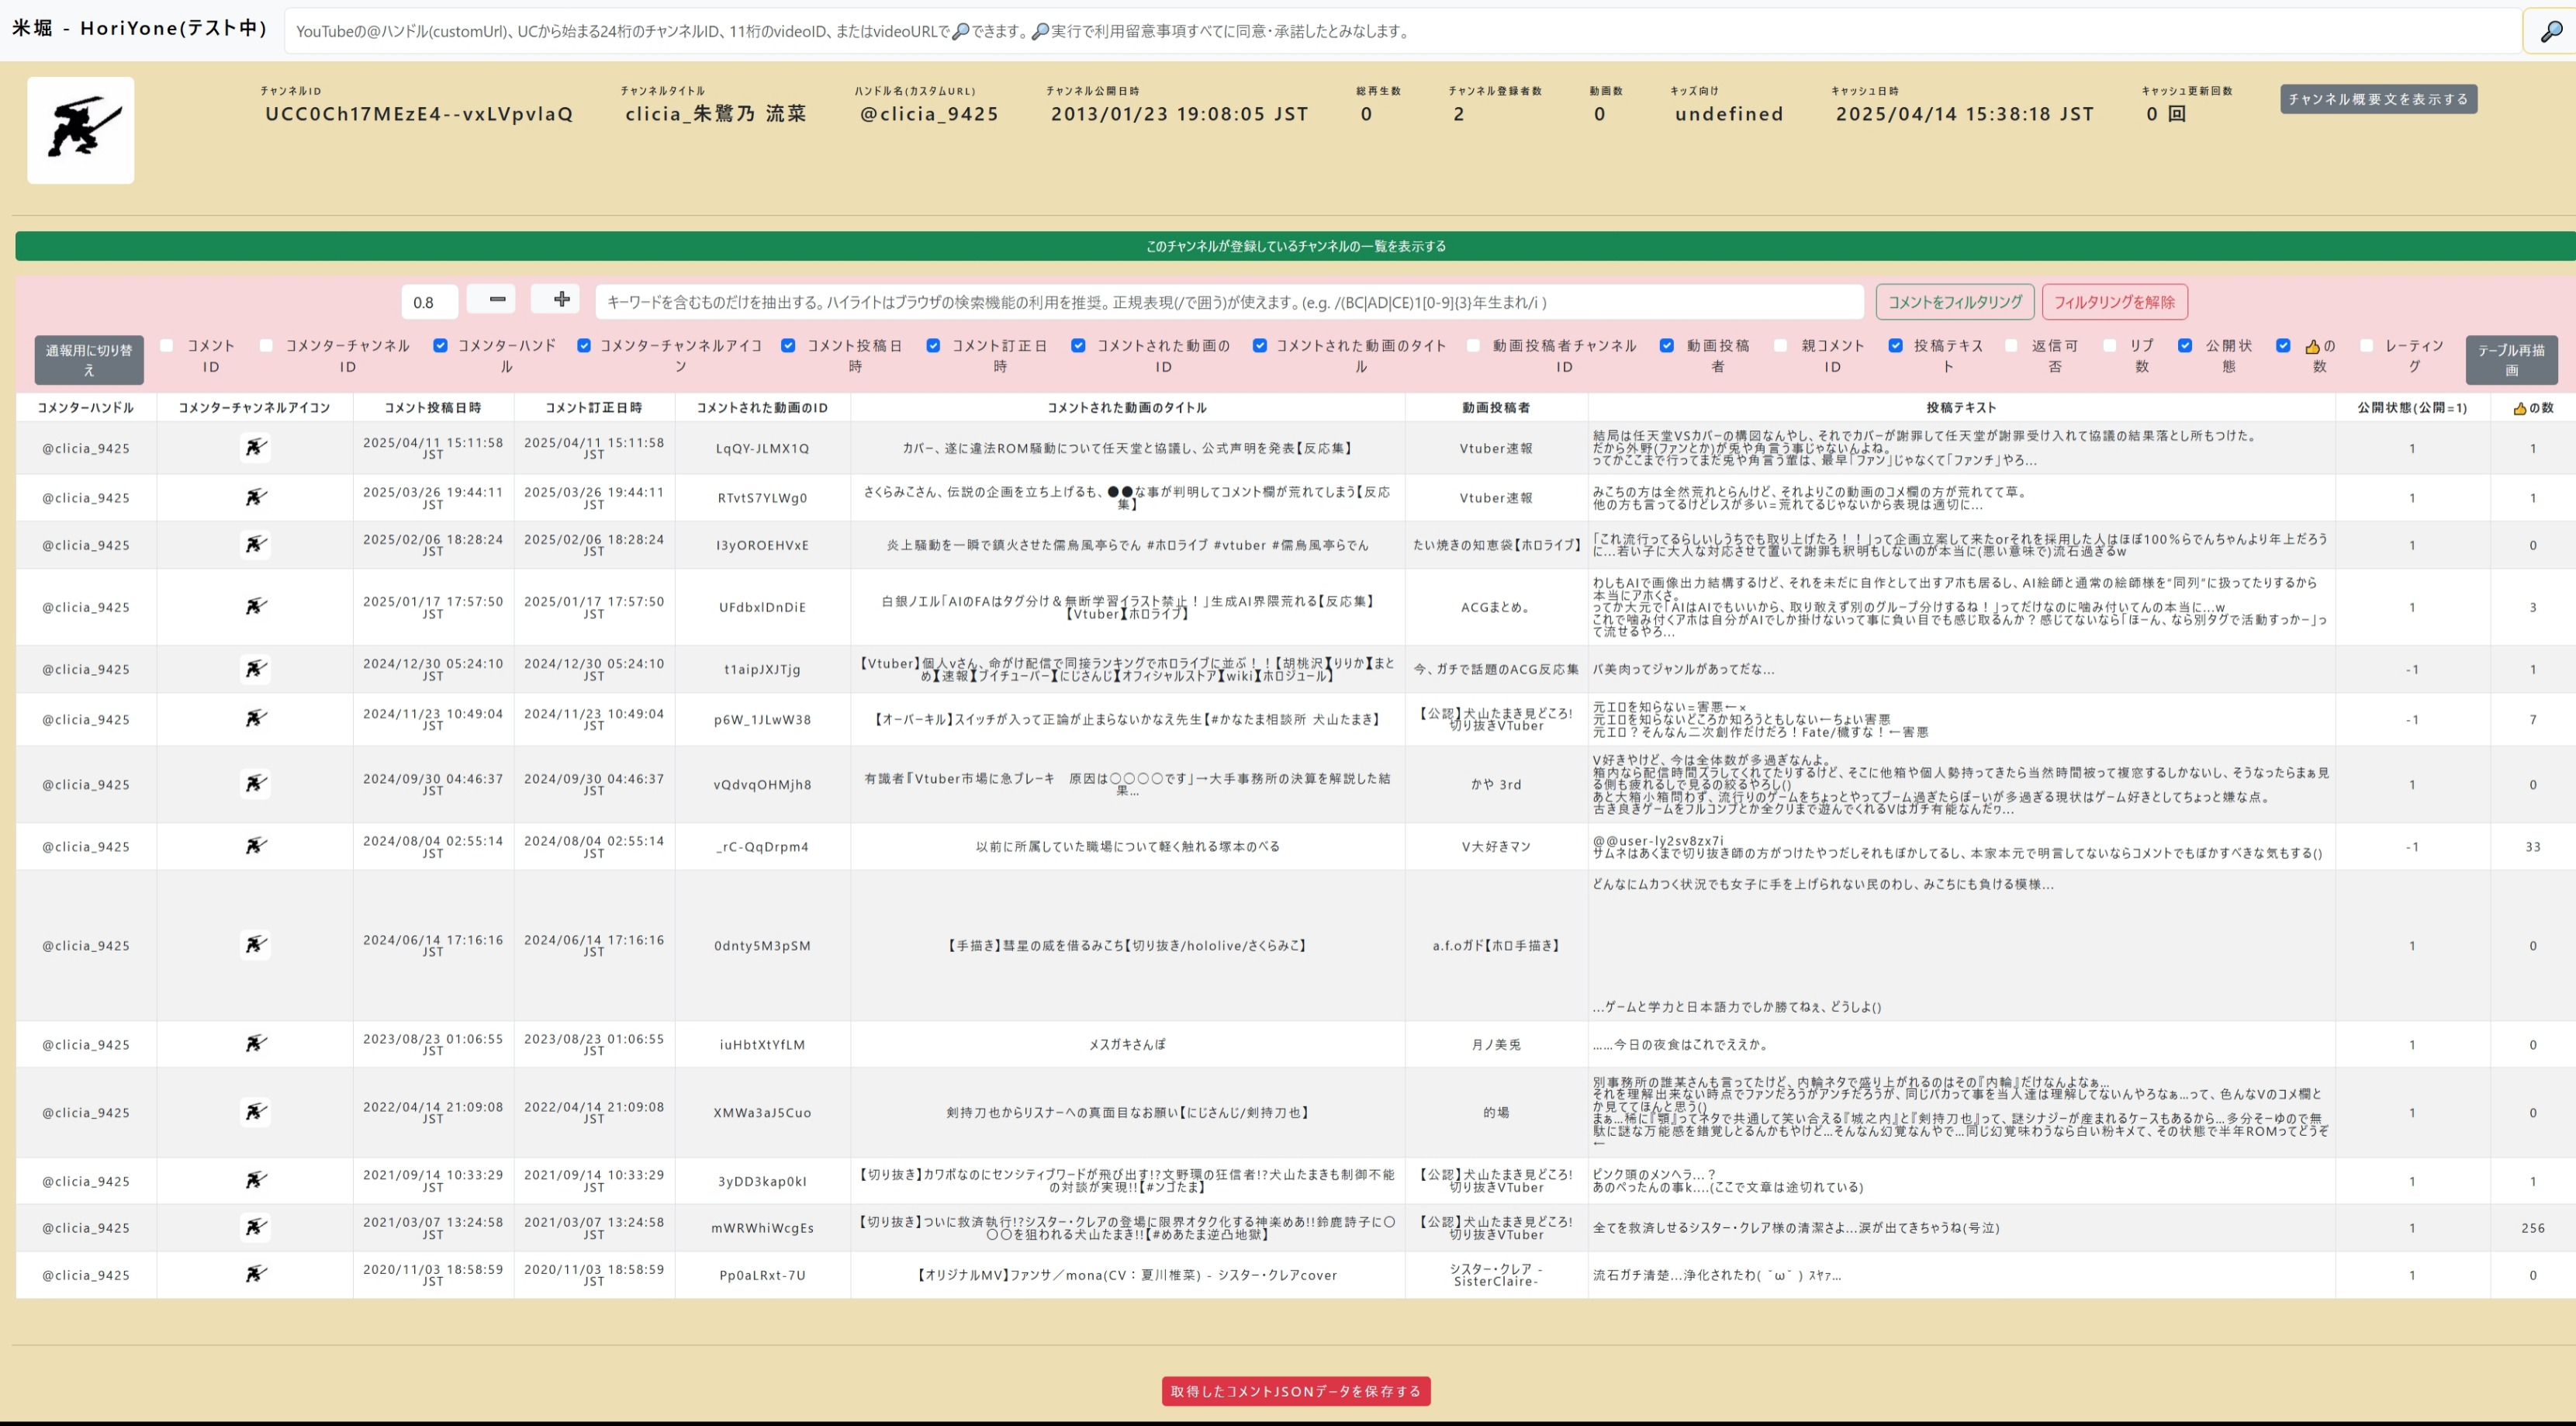The width and height of the screenshot is (2576, 1426).
Task: Enable the 返信可否 checkbox
Action: click(2012, 345)
